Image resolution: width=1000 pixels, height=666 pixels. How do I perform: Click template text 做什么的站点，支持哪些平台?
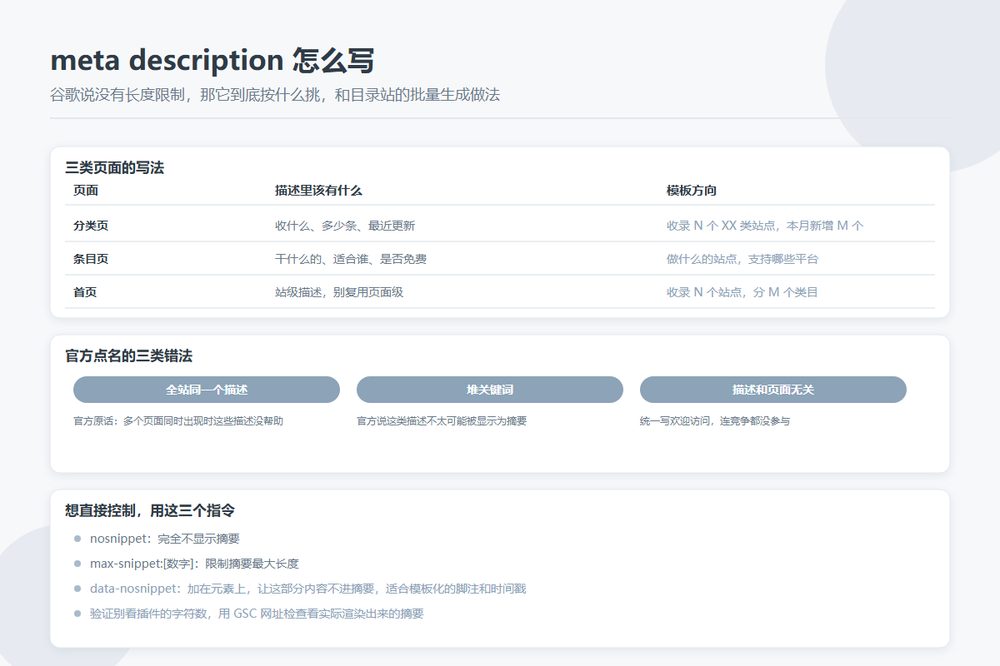click(x=742, y=259)
